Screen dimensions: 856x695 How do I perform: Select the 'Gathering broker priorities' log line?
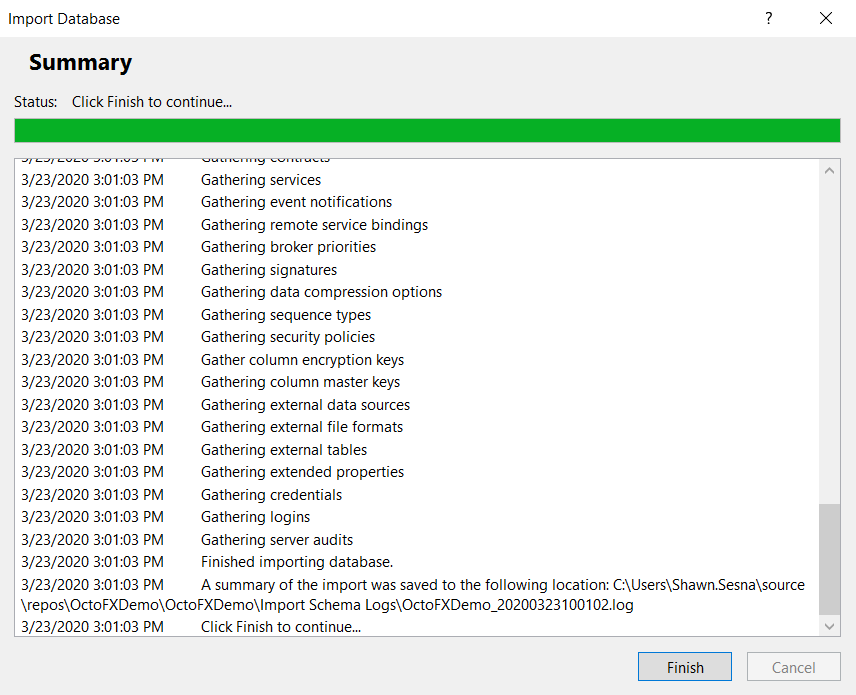point(288,247)
